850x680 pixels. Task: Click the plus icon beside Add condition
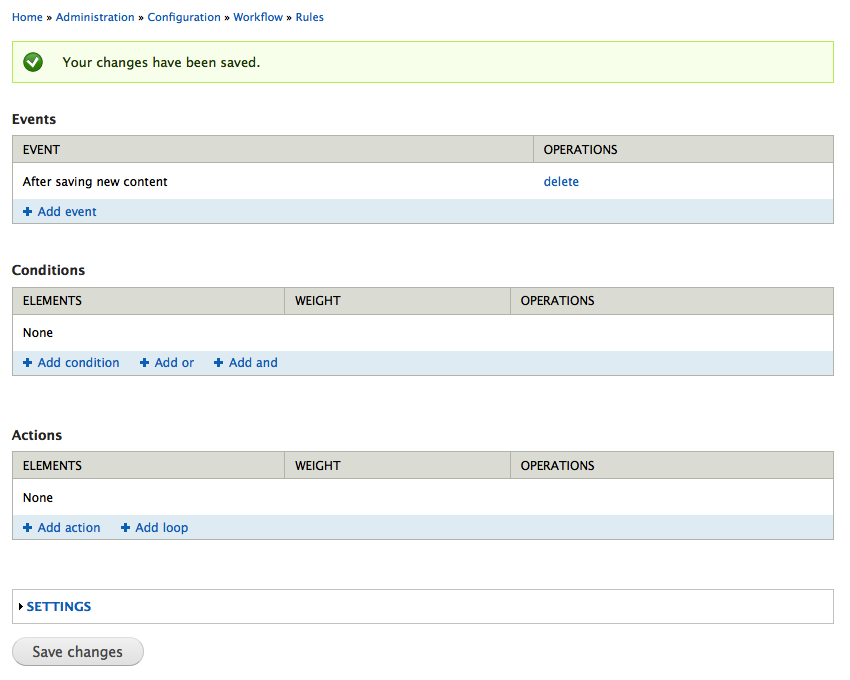pos(28,363)
